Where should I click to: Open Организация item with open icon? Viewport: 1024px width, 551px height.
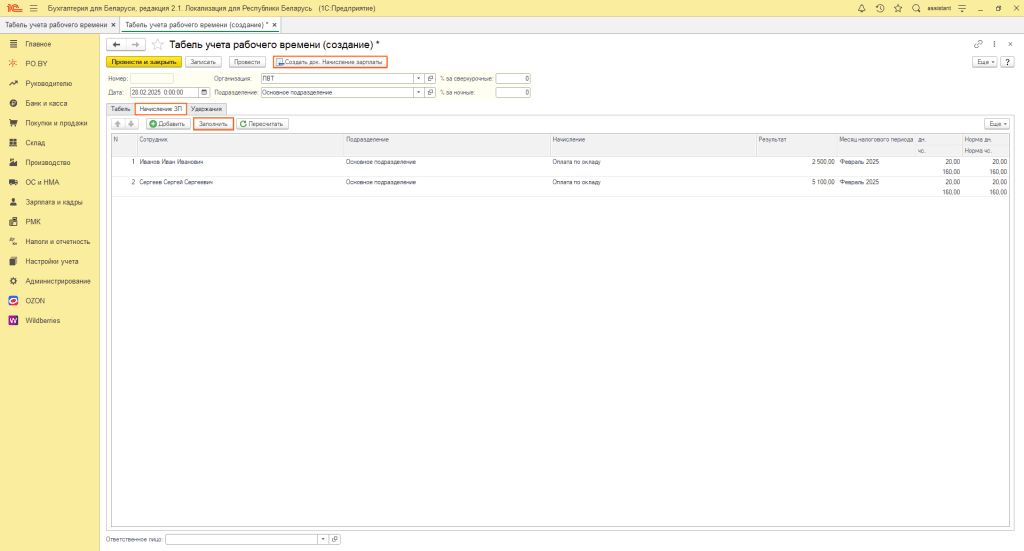coord(430,78)
